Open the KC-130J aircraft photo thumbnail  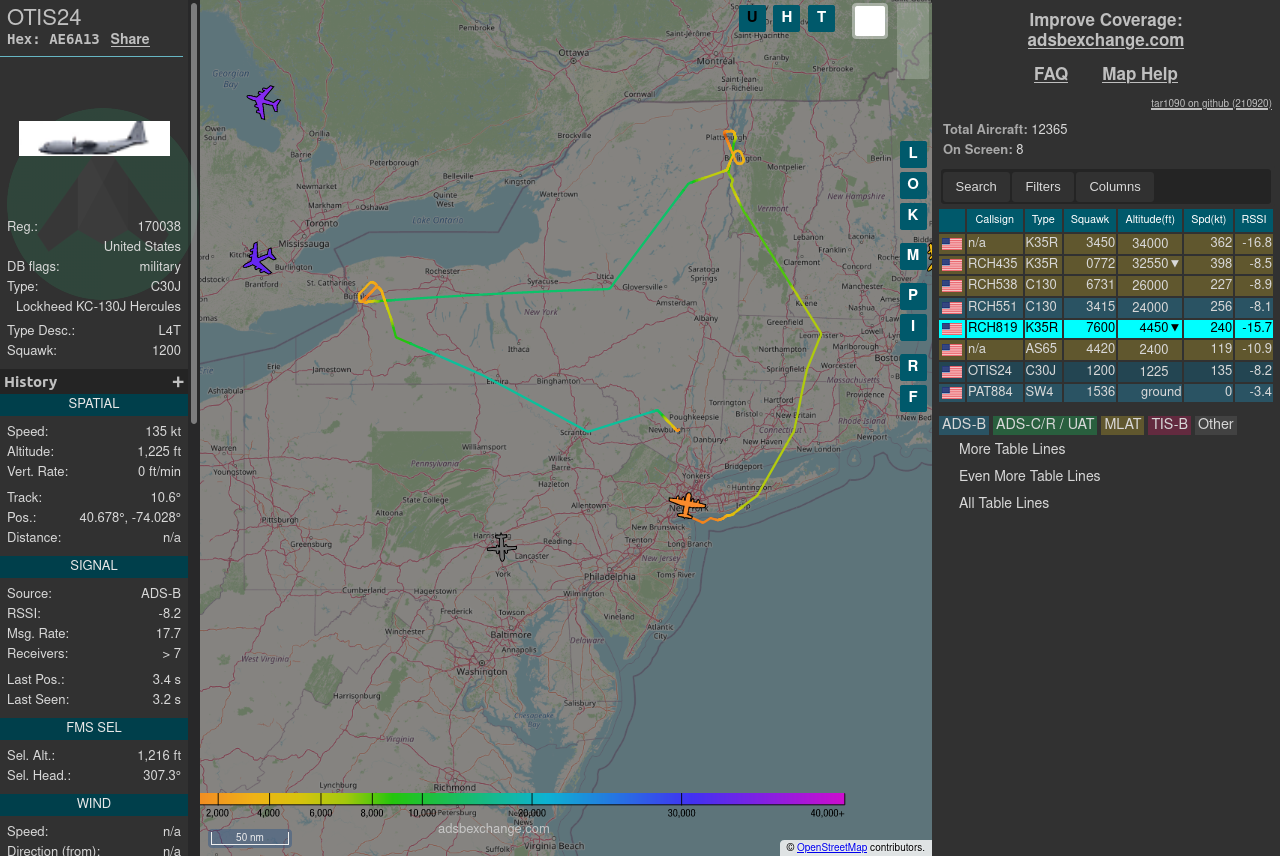[x=94, y=138]
